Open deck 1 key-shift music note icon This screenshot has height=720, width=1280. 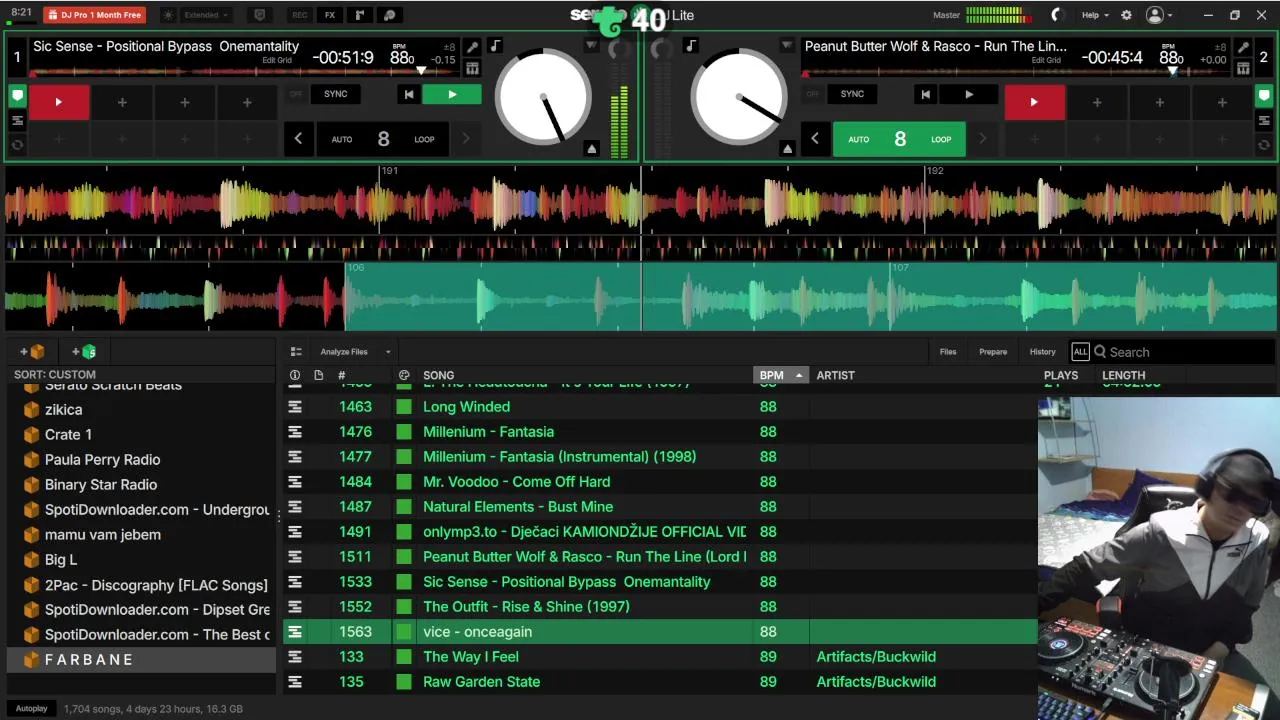coord(495,46)
